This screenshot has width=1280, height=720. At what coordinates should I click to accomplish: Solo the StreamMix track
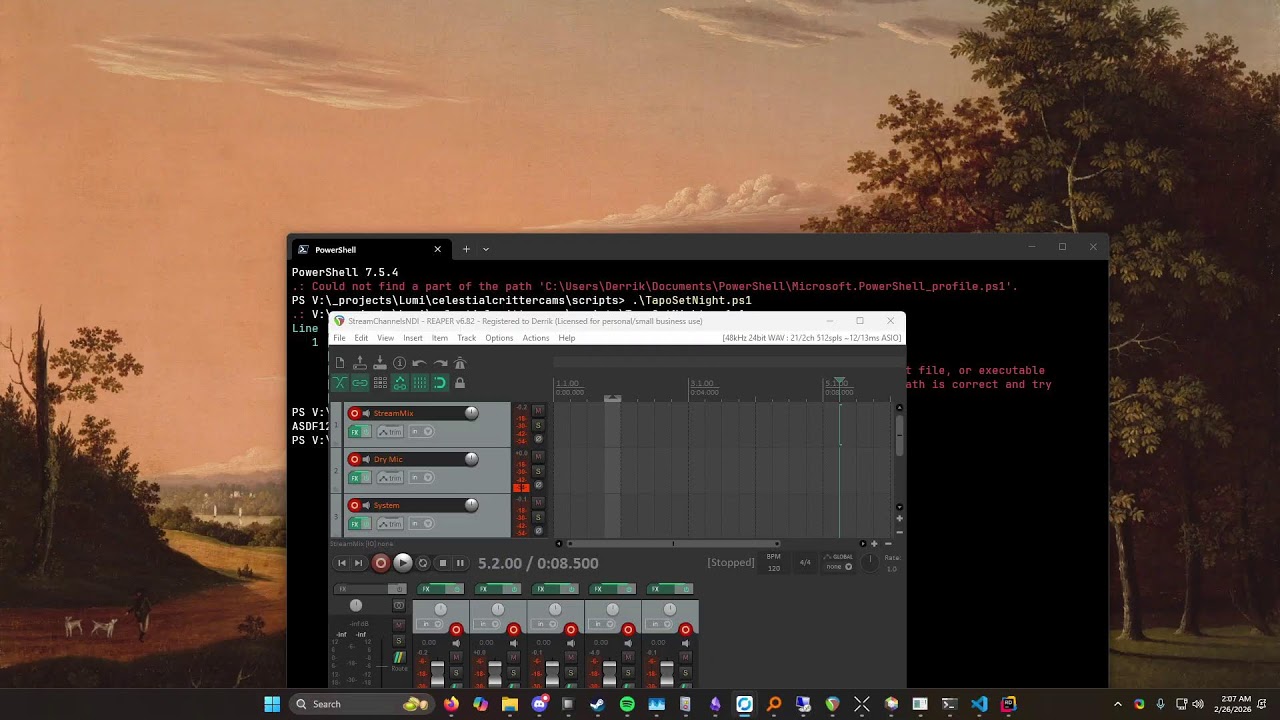point(538,425)
